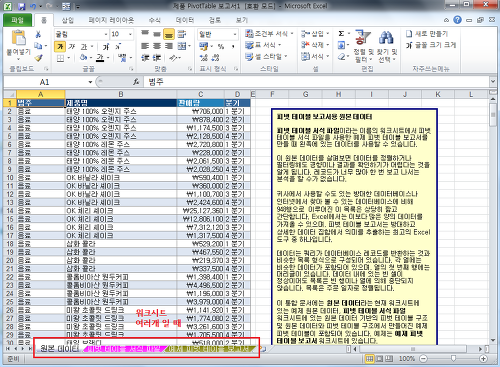Click New (새로 만들기) button
The height and width of the screenshot is (367, 500).
[427, 34]
